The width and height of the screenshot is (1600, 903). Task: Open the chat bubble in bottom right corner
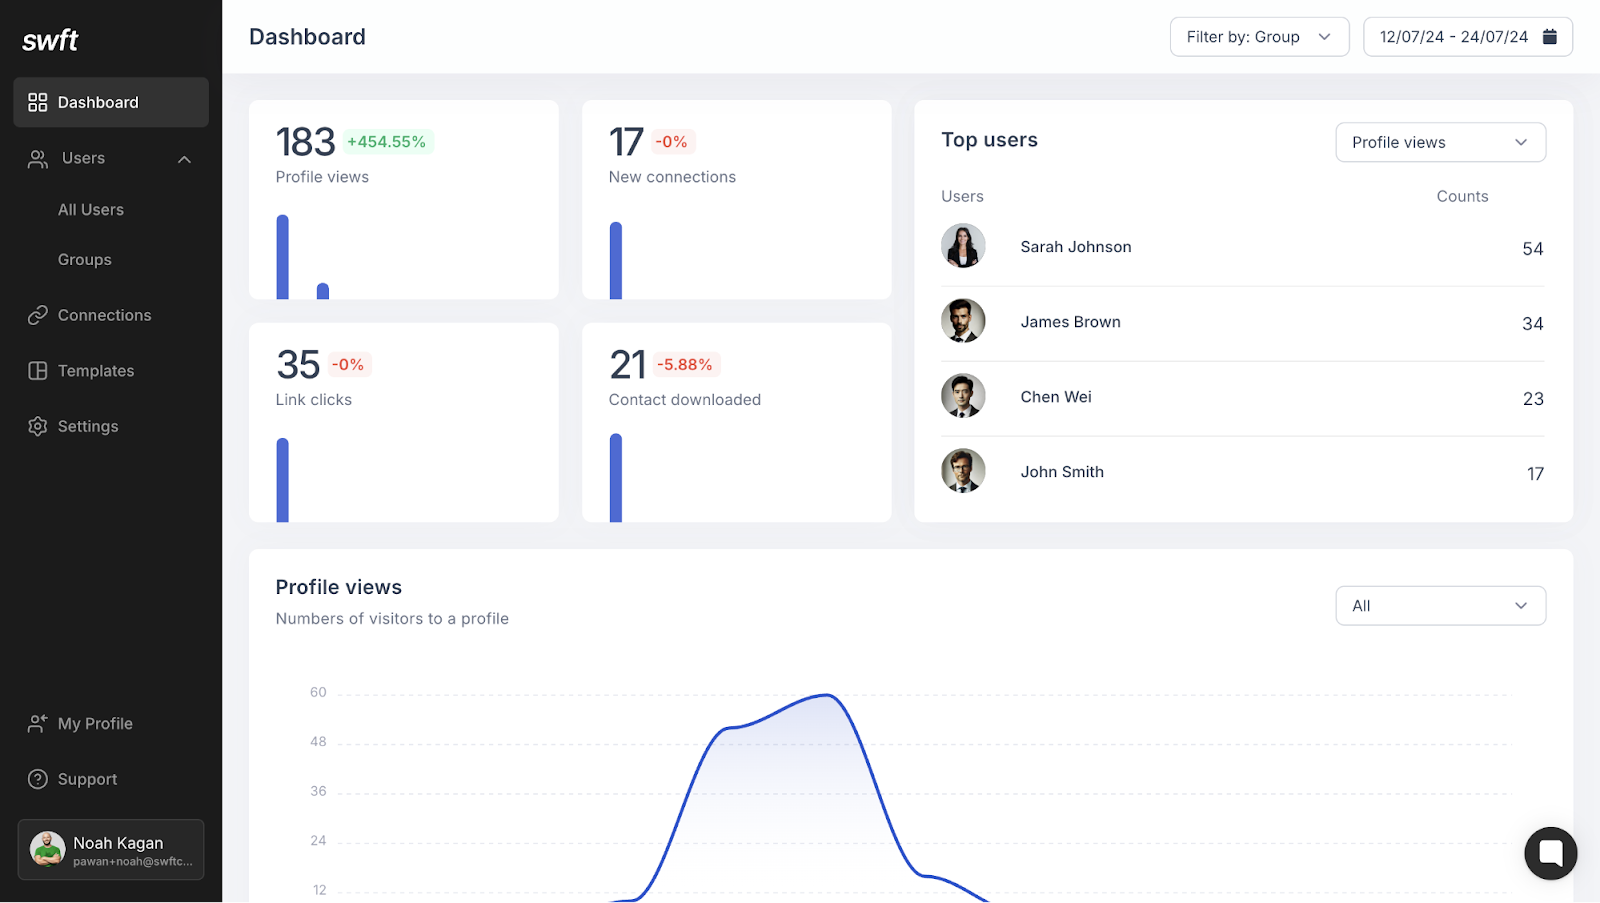tap(1551, 853)
